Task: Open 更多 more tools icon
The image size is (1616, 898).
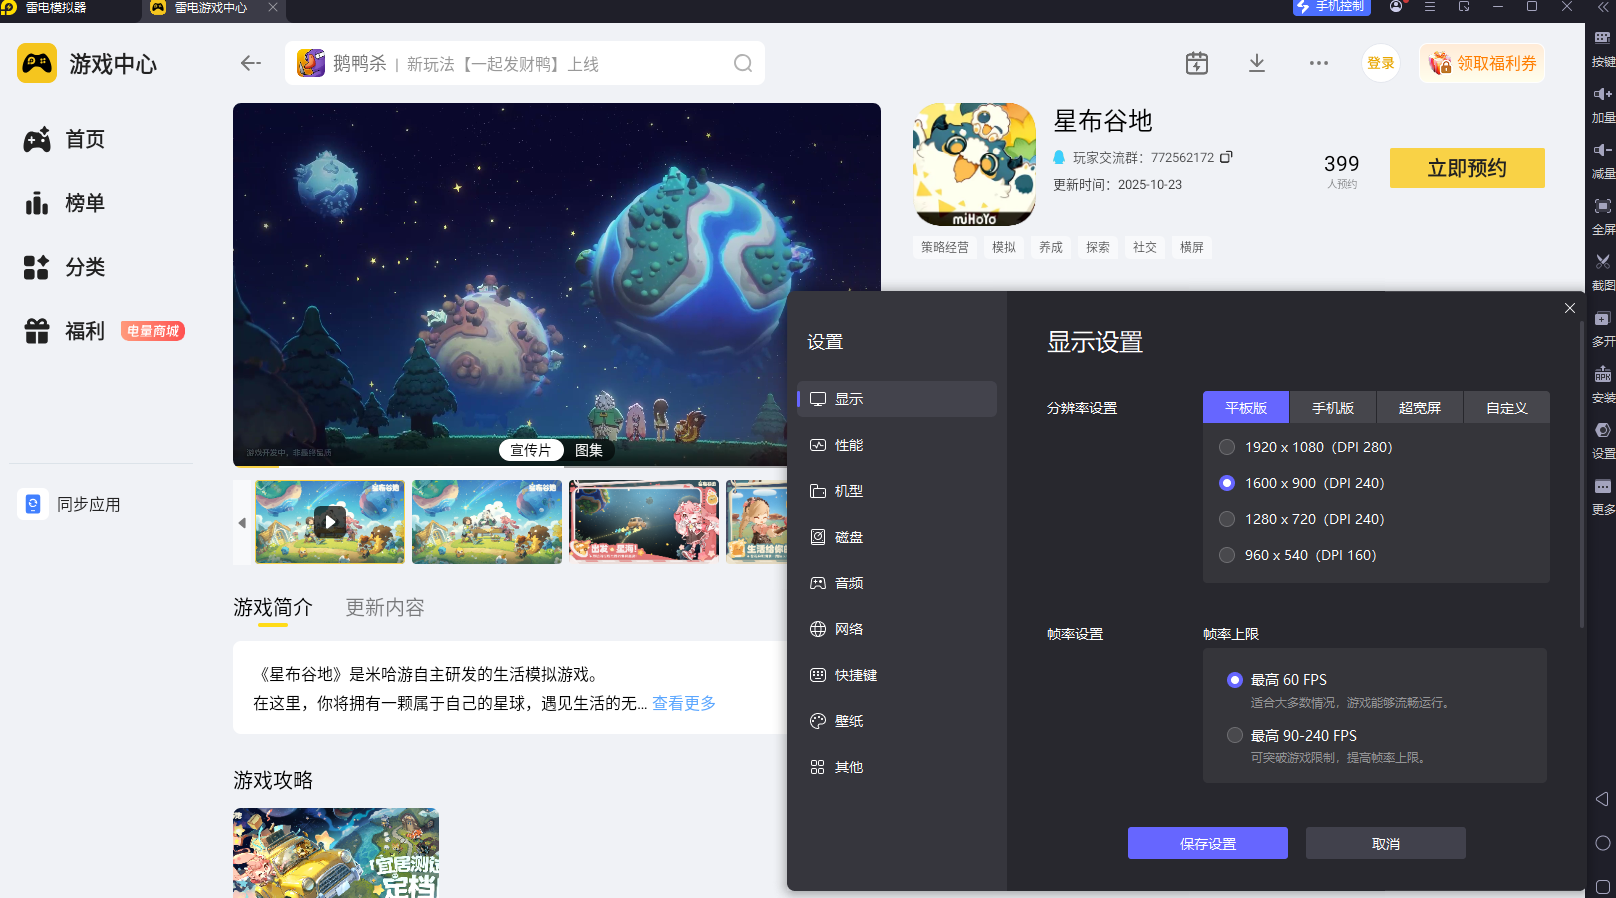Action: pos(1603,495)
